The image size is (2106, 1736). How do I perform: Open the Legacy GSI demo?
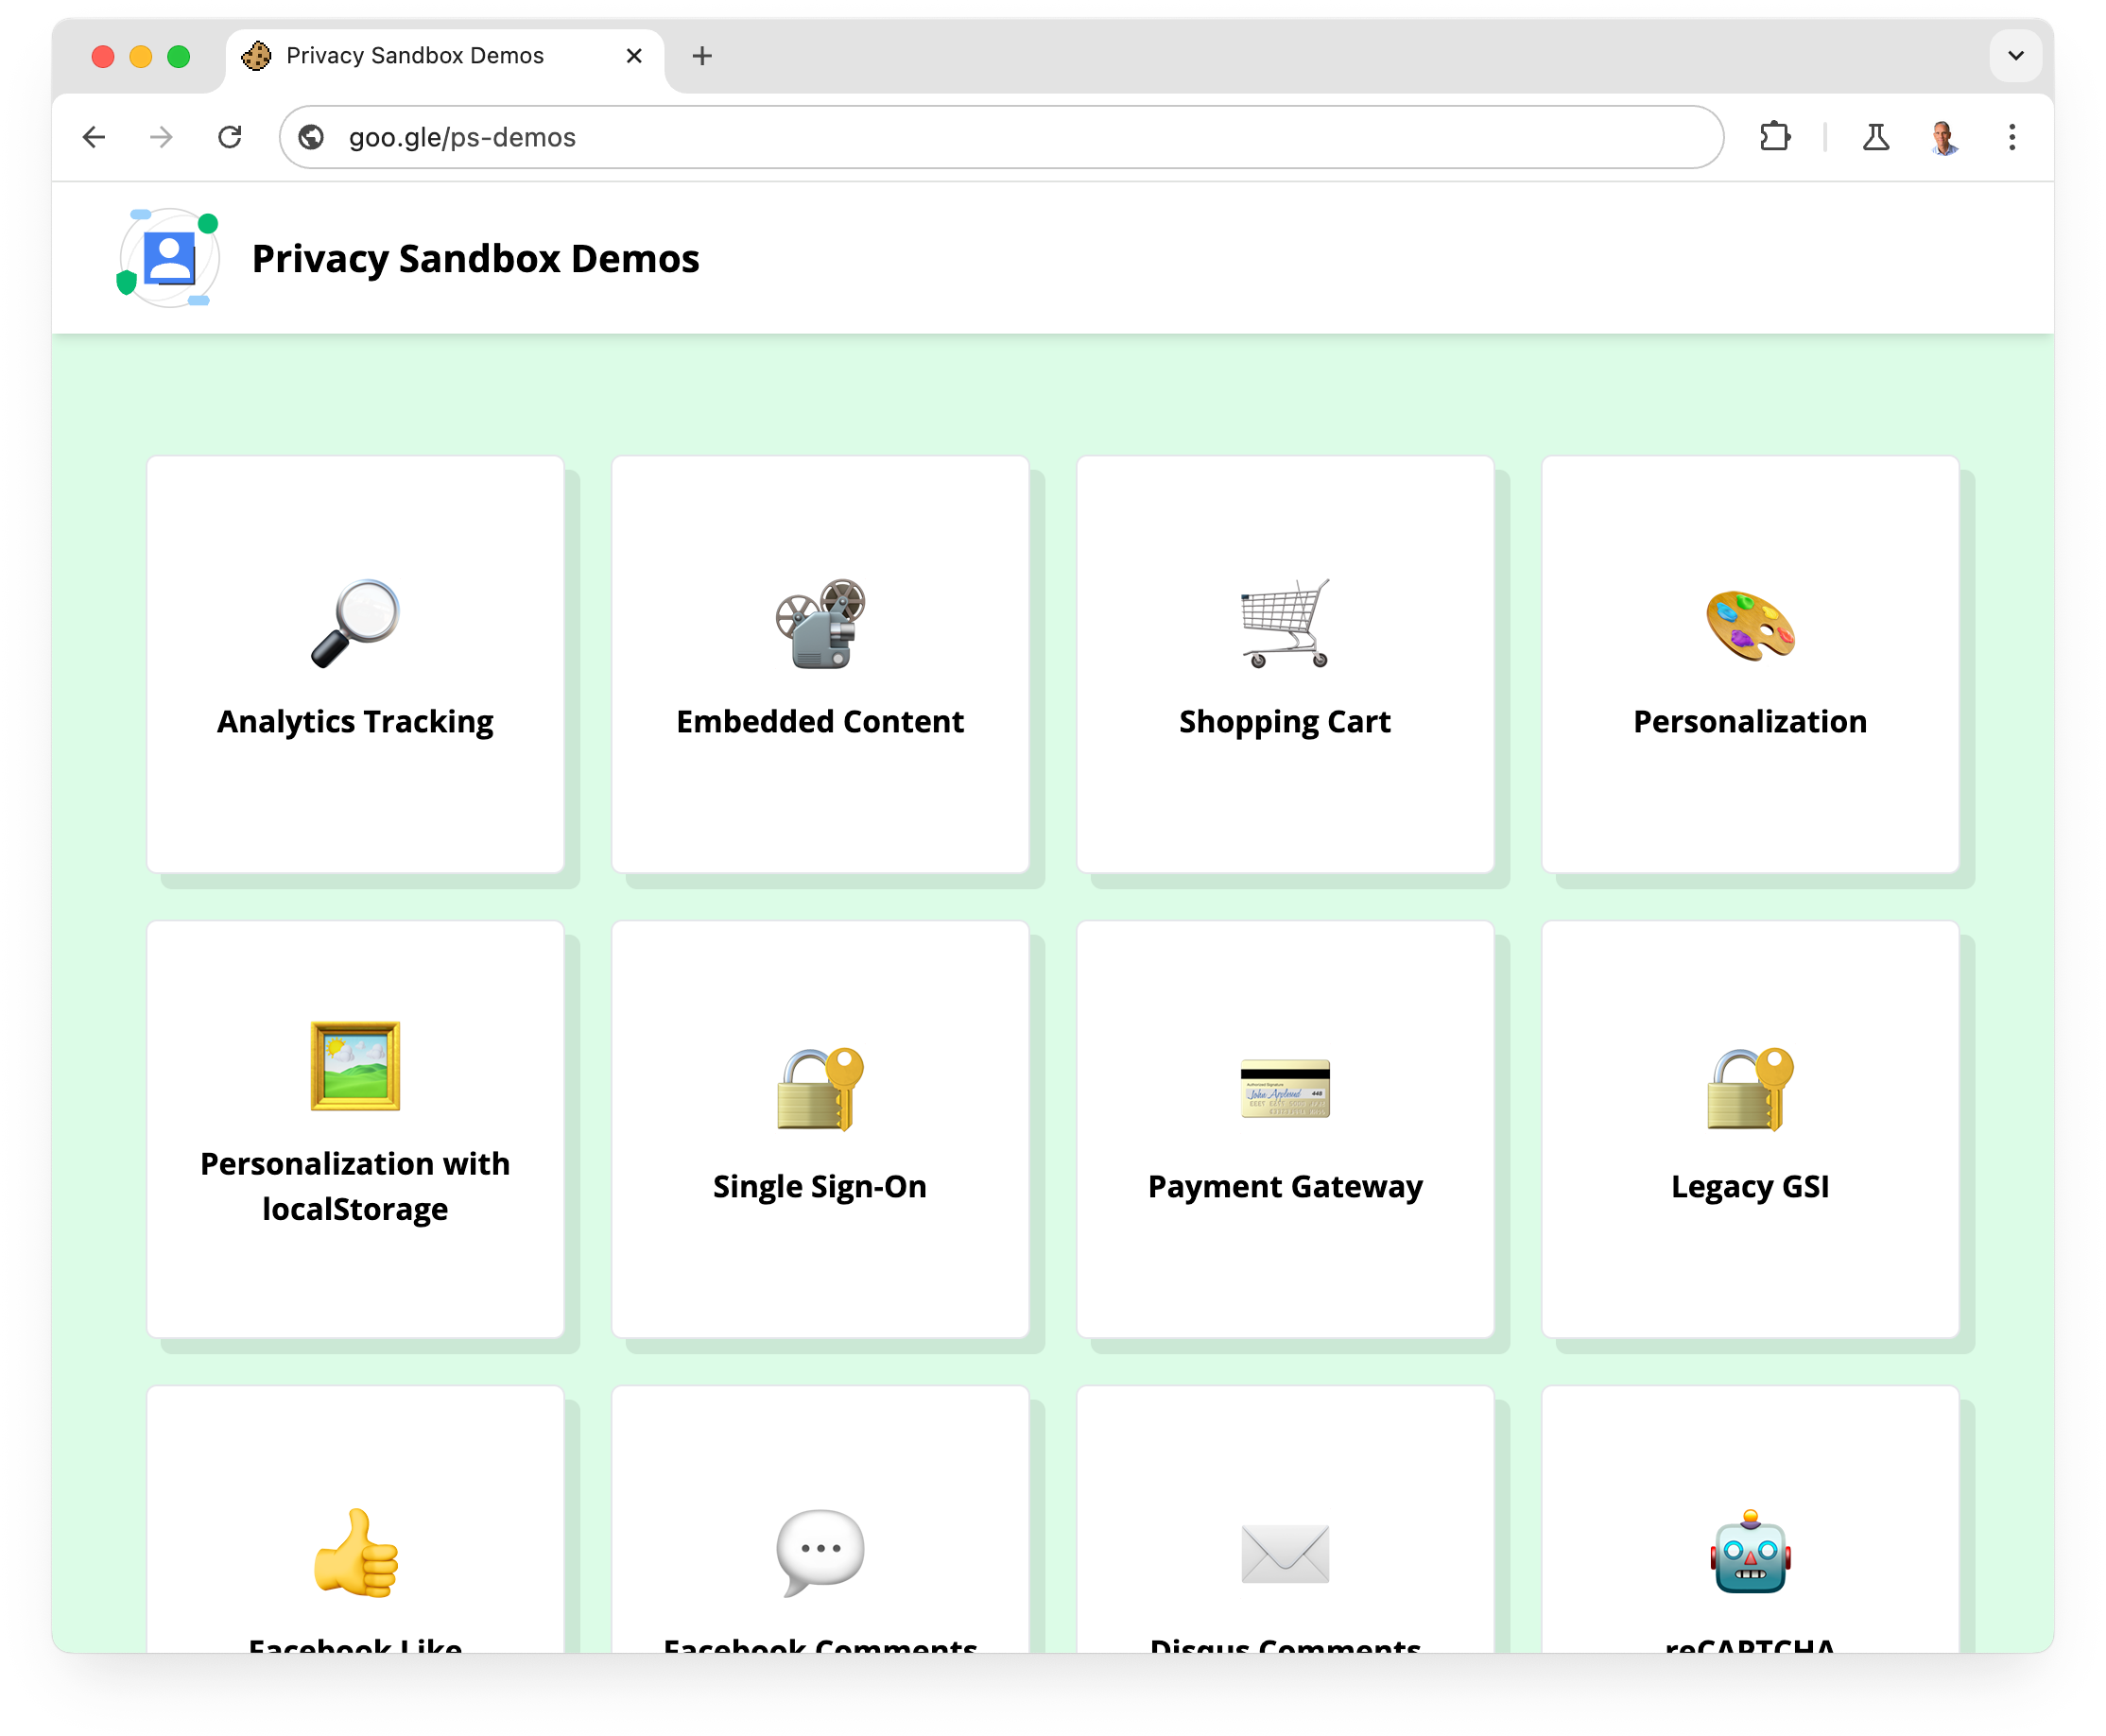(1749, 1119)
